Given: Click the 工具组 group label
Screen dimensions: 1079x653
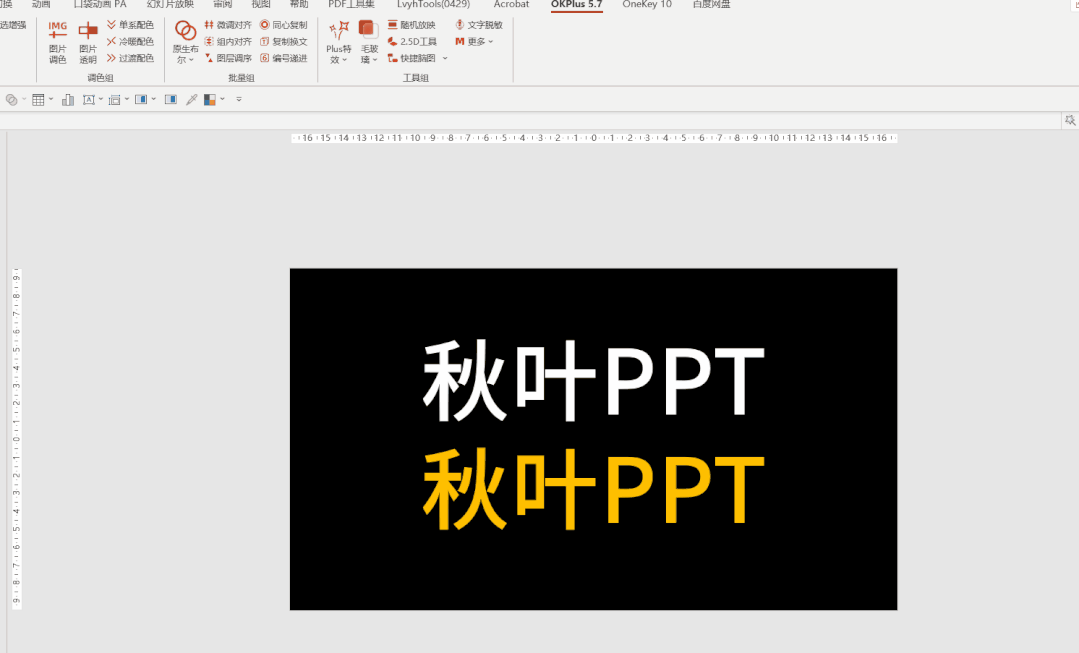Looking at the screenshot, I should 416,78.
